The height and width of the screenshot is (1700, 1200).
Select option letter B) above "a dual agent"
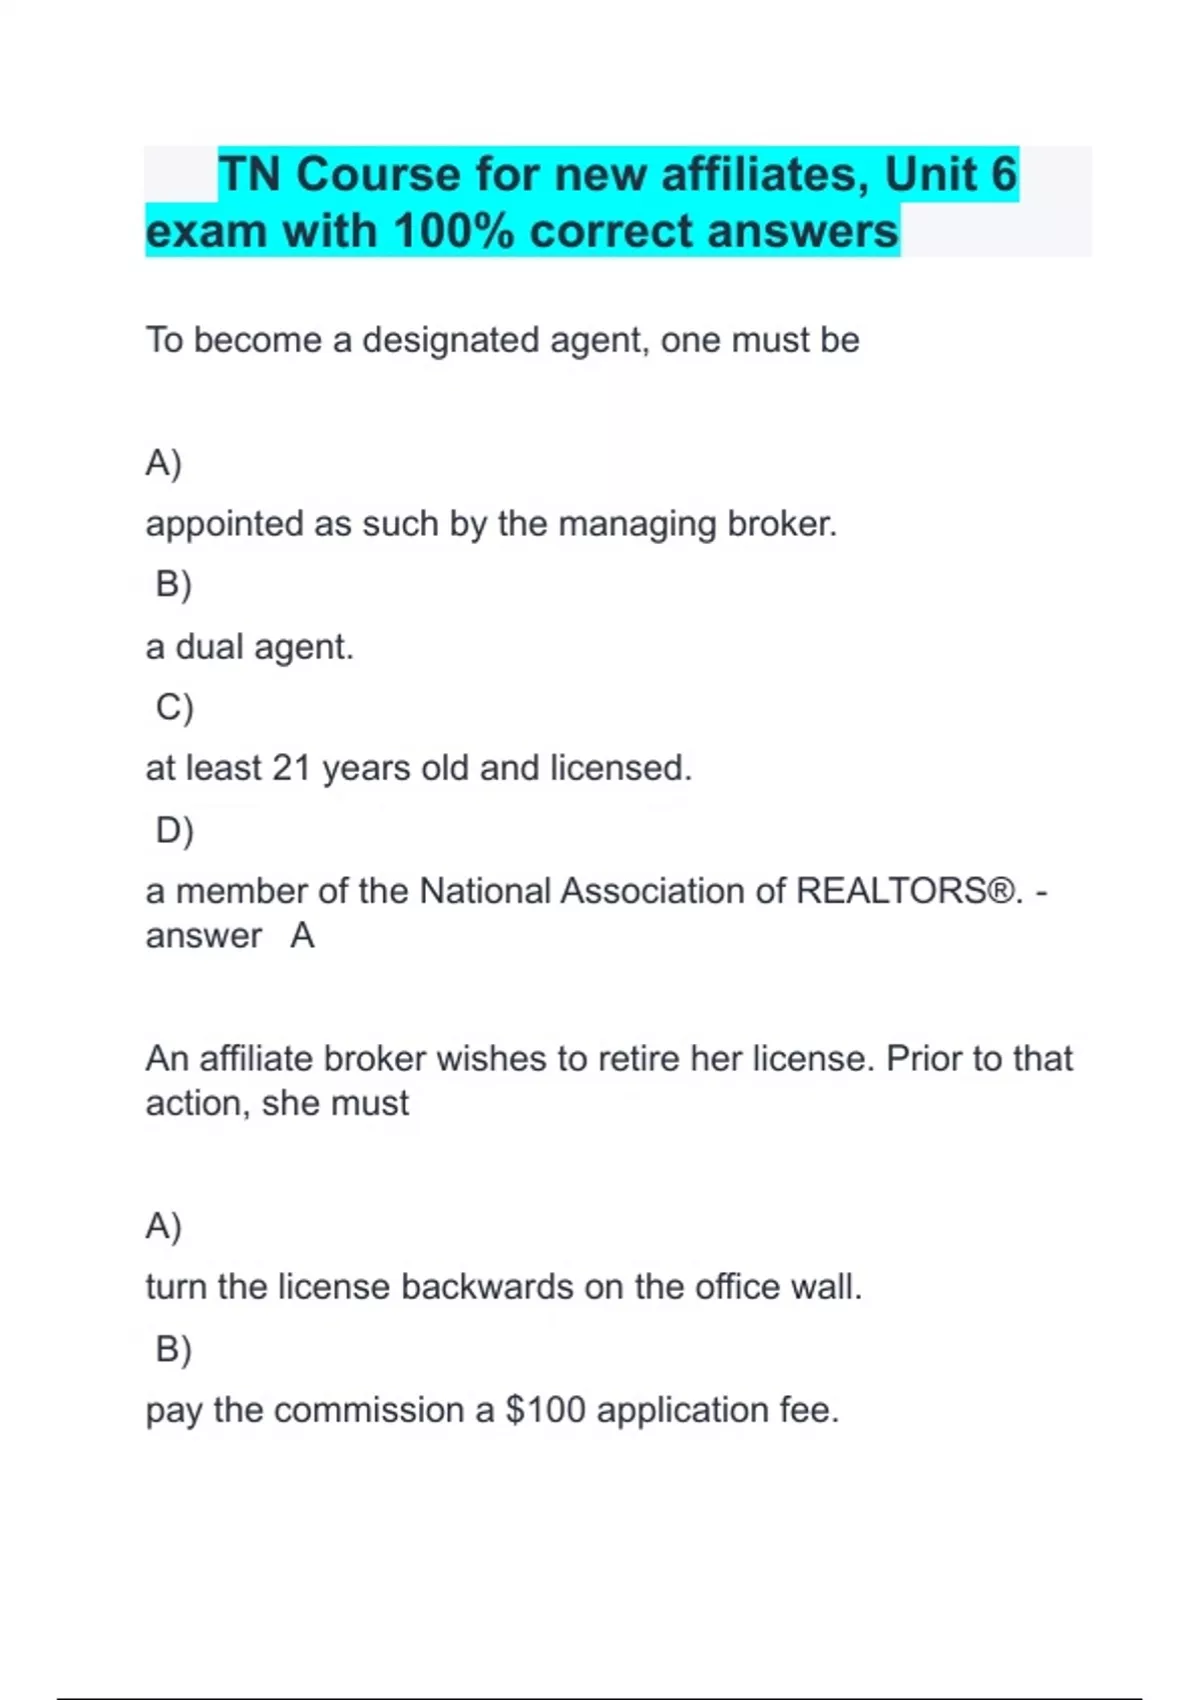173,584
